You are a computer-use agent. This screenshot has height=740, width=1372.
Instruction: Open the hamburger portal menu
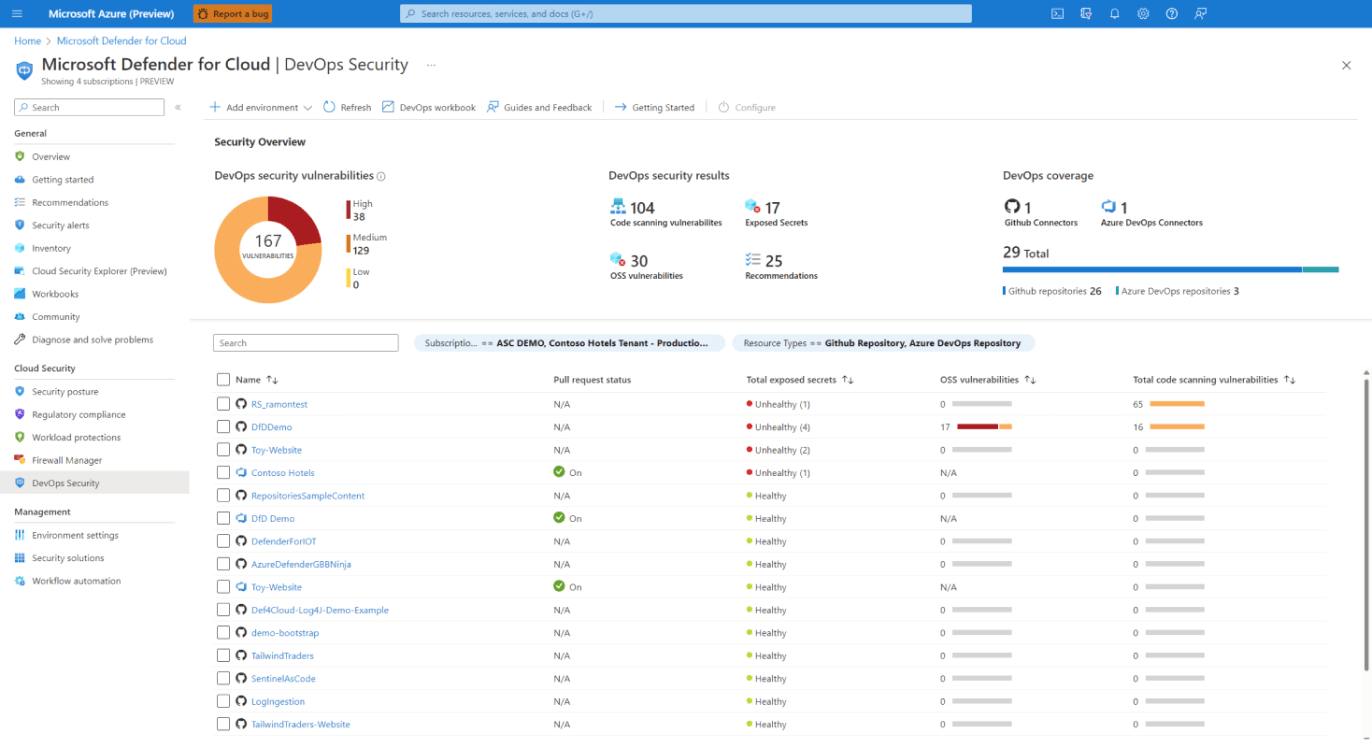click(x=17, y=14)
